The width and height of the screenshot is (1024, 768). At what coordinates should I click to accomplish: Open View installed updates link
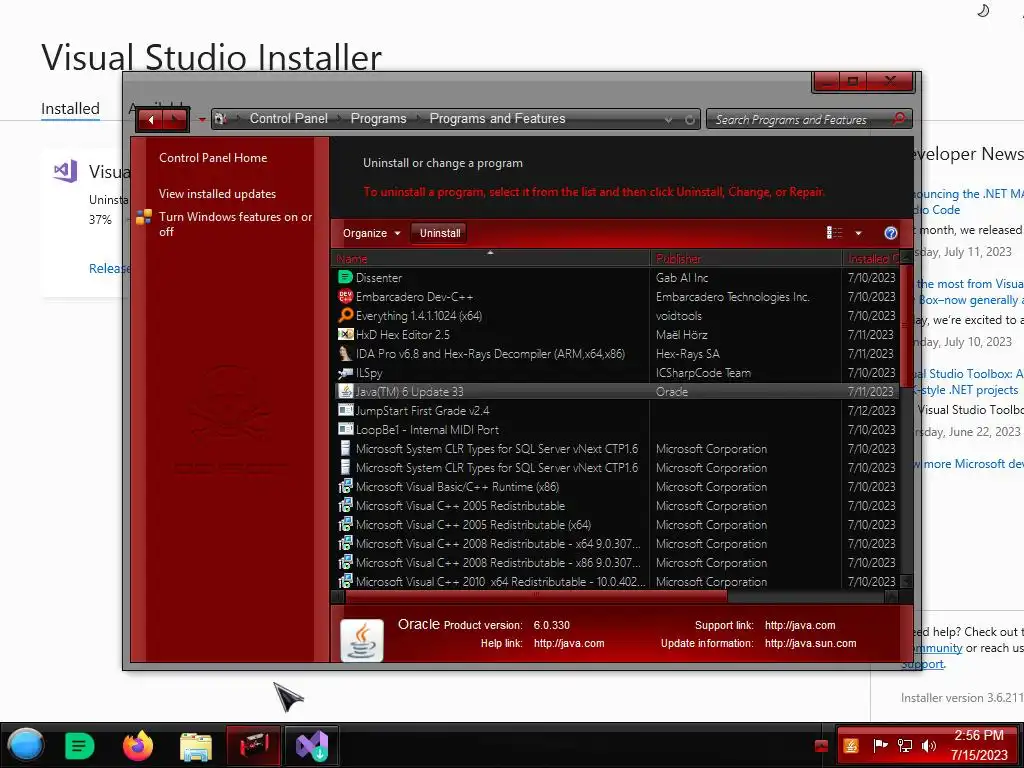tap(217, 194)
